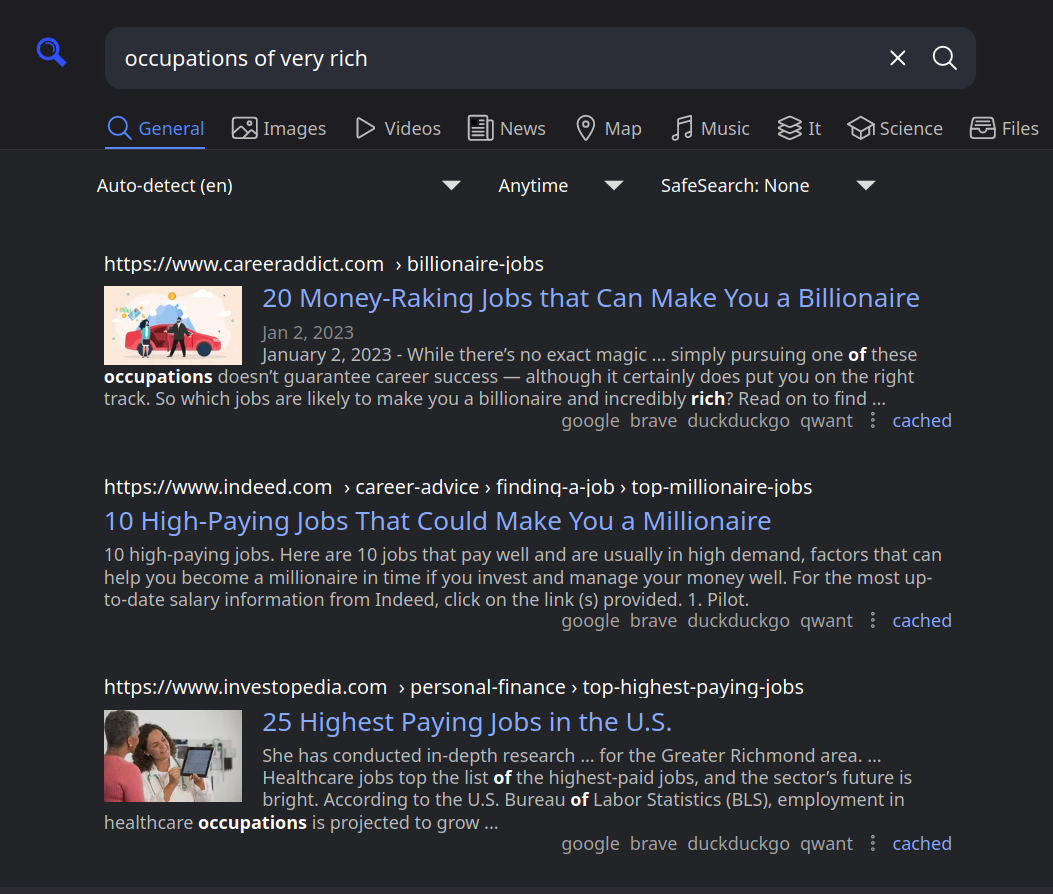Viewport: 1053px width, 894px height.
Task: Open the It category tab
Action: click(x=799, y=128)
